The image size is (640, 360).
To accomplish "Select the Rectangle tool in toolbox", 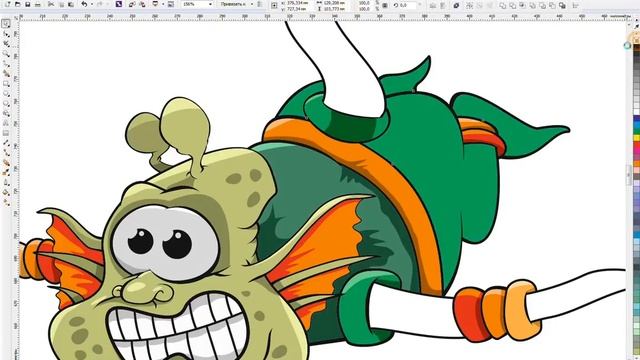I will 6,84.
